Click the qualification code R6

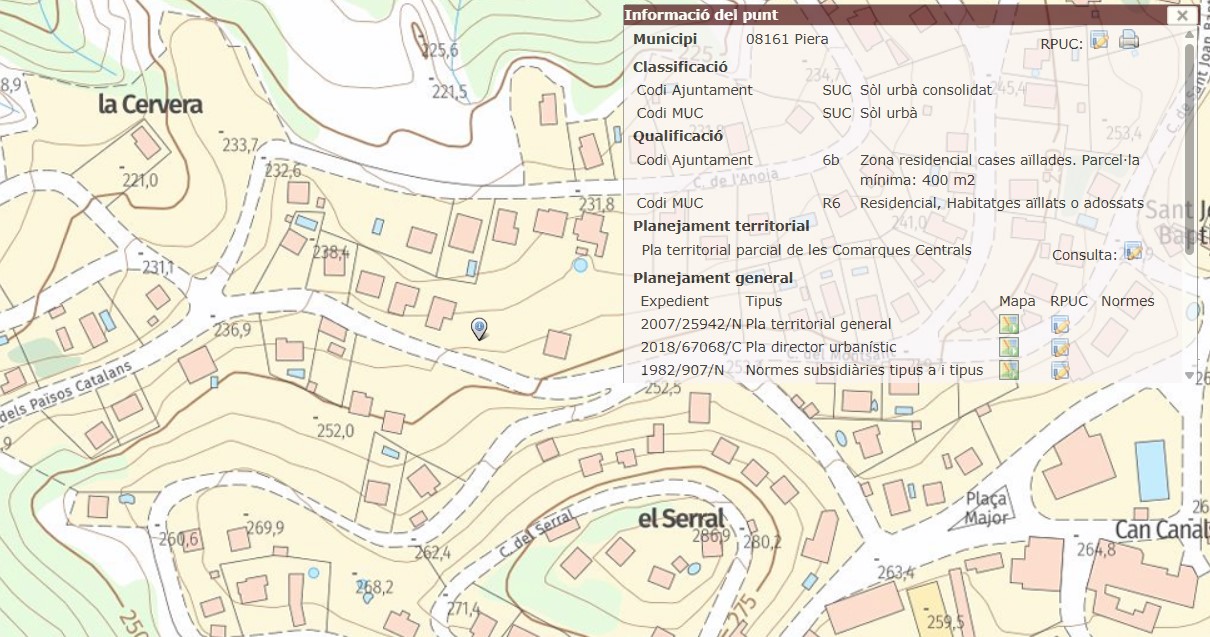(831, 203)
